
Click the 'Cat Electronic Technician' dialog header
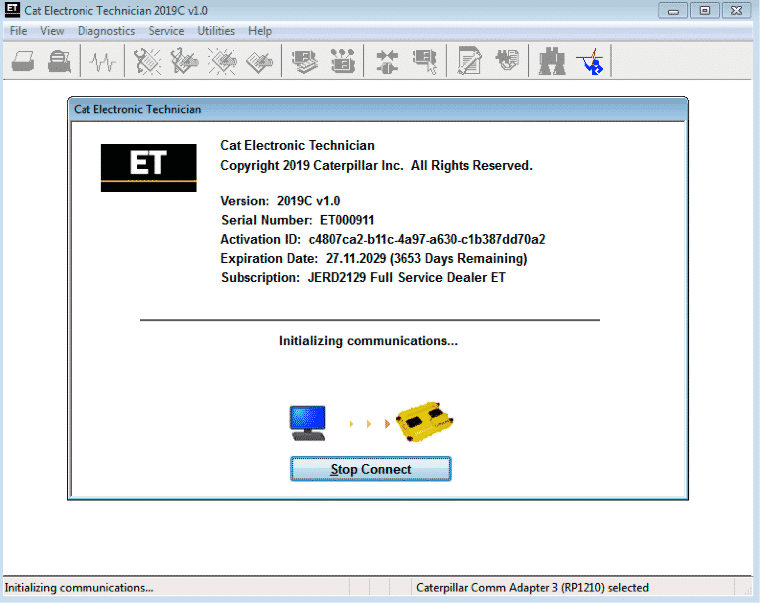point(138,110)
